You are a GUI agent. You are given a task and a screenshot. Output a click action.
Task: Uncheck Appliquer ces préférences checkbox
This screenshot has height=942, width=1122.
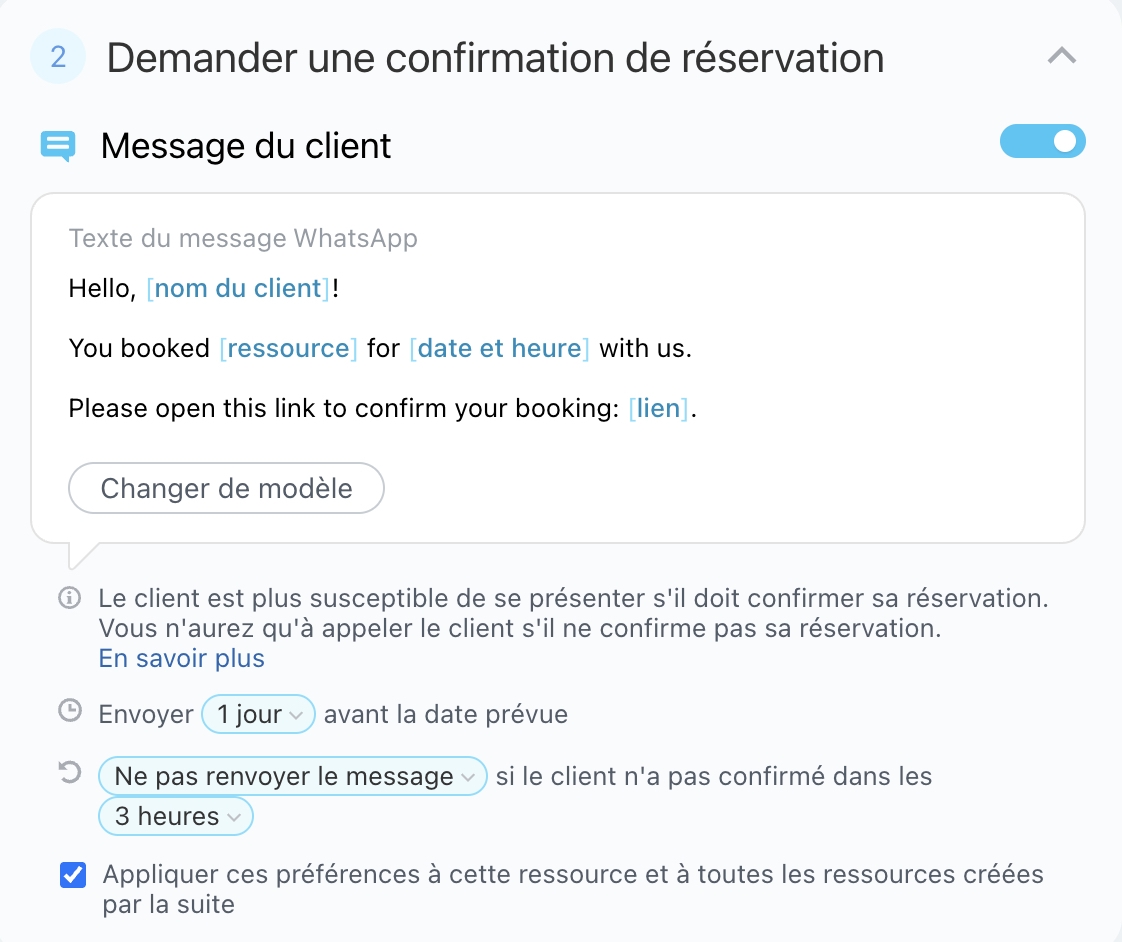point(73,876)
